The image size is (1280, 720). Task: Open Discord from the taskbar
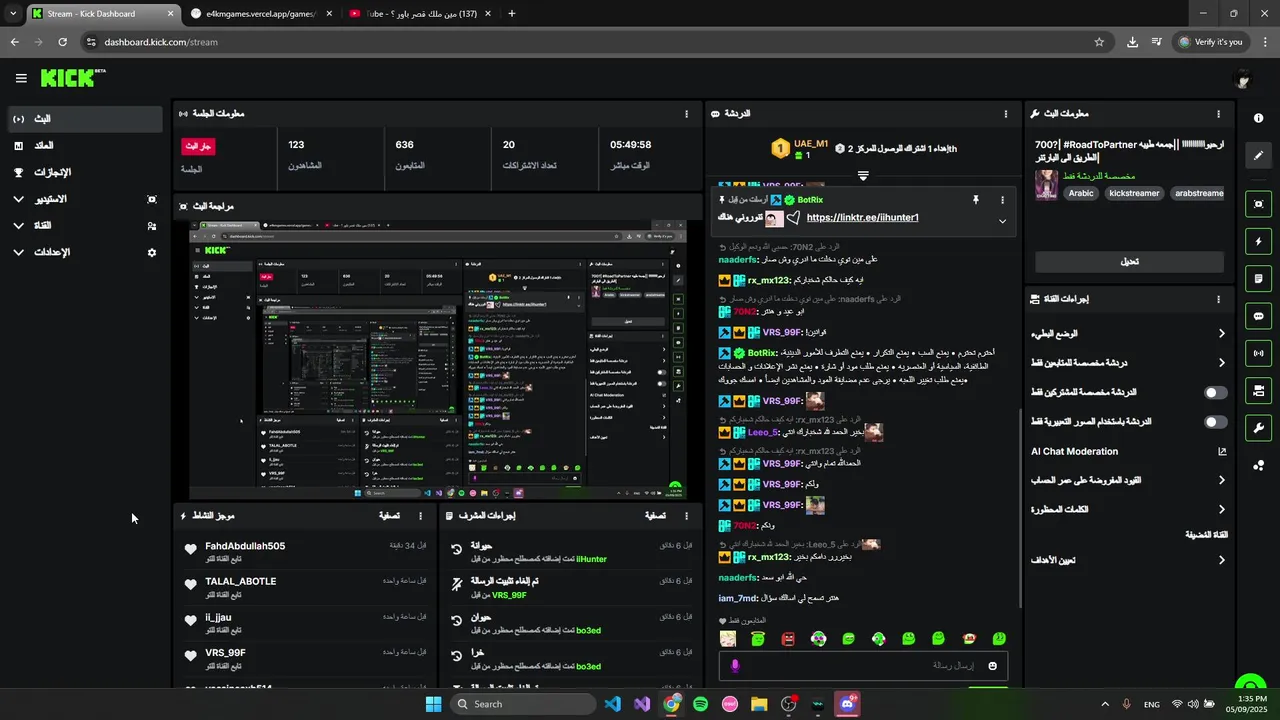[x=848, y=704]
